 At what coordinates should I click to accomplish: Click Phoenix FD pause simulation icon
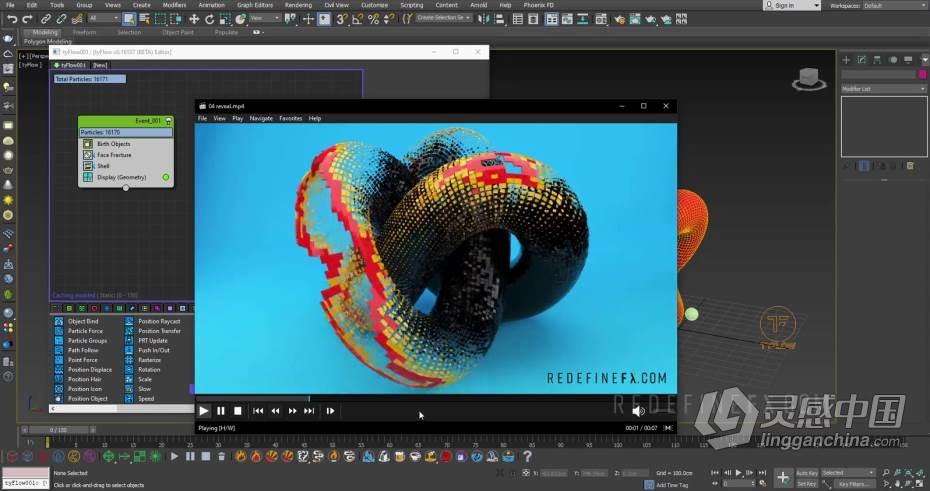(x=190, y=456)
